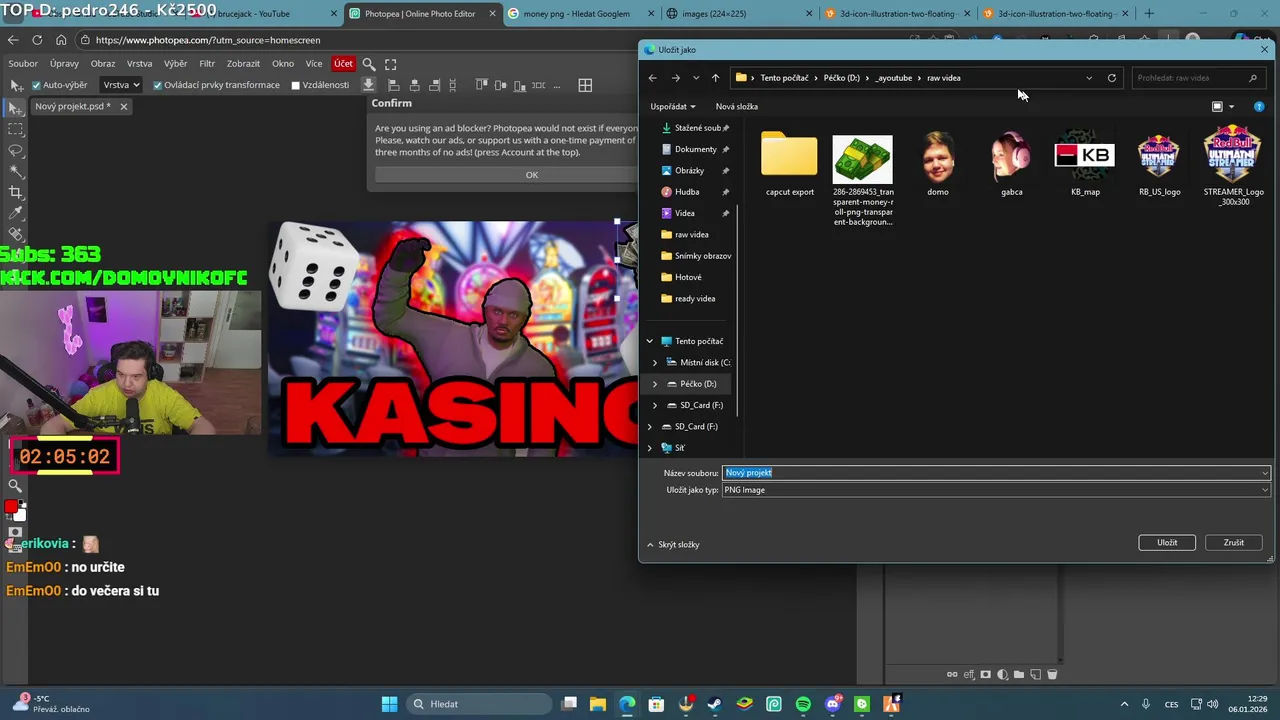Image resolution: width=1280 pixels, height=720 pixels.
Task: Expand the Síť tree node
Action: point(650,448)
